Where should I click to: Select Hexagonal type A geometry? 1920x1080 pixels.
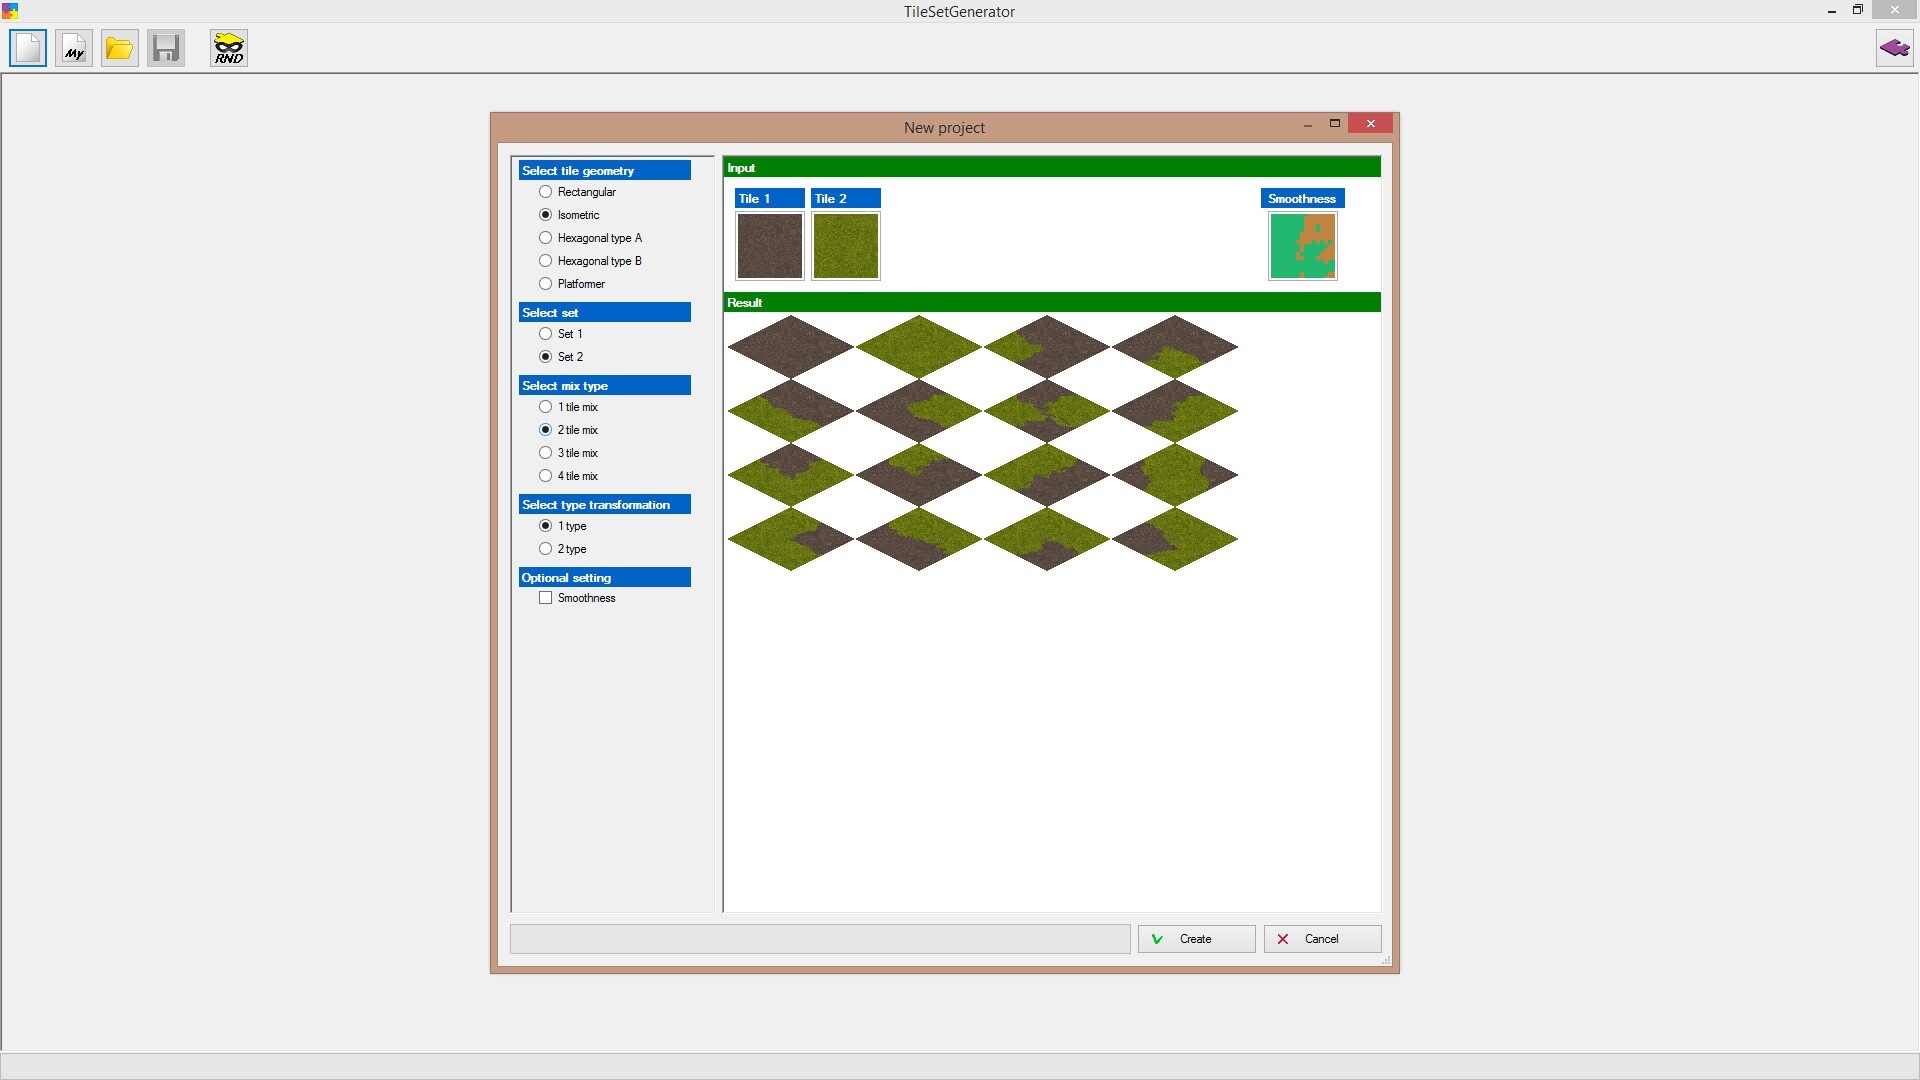[546, 238]
